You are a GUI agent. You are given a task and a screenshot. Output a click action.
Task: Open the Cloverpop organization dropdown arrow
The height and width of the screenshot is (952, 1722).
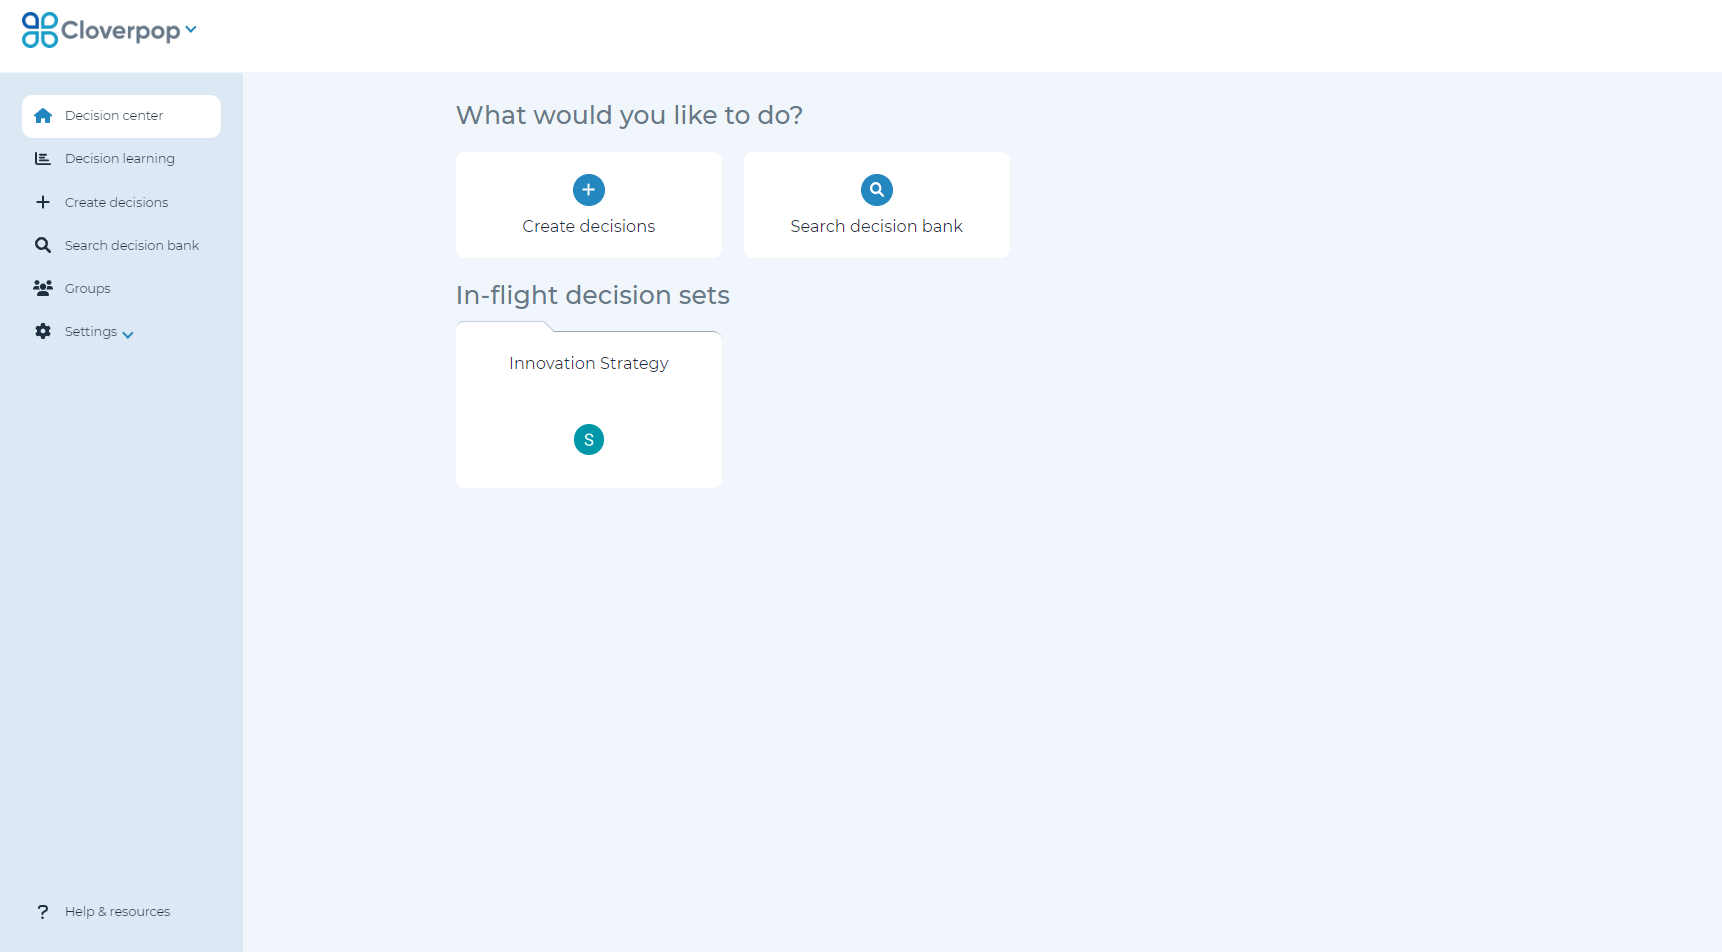[x=191, y=30]
